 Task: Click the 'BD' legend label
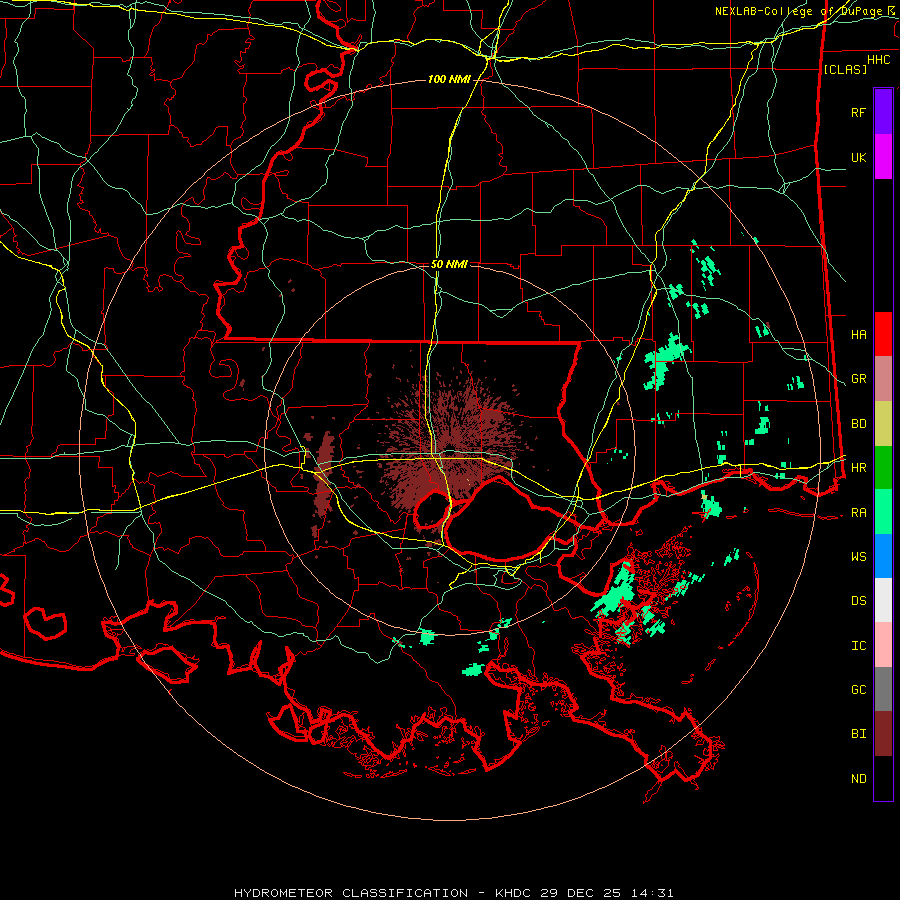coord(859,424)
